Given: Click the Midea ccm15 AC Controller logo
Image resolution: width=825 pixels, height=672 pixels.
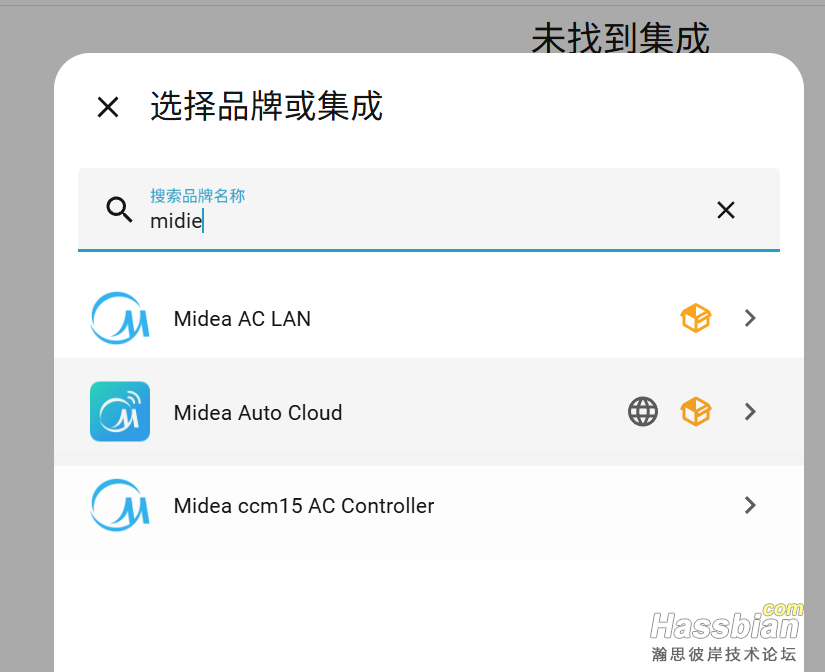Looking at the screenshot, I should (120, 505).
